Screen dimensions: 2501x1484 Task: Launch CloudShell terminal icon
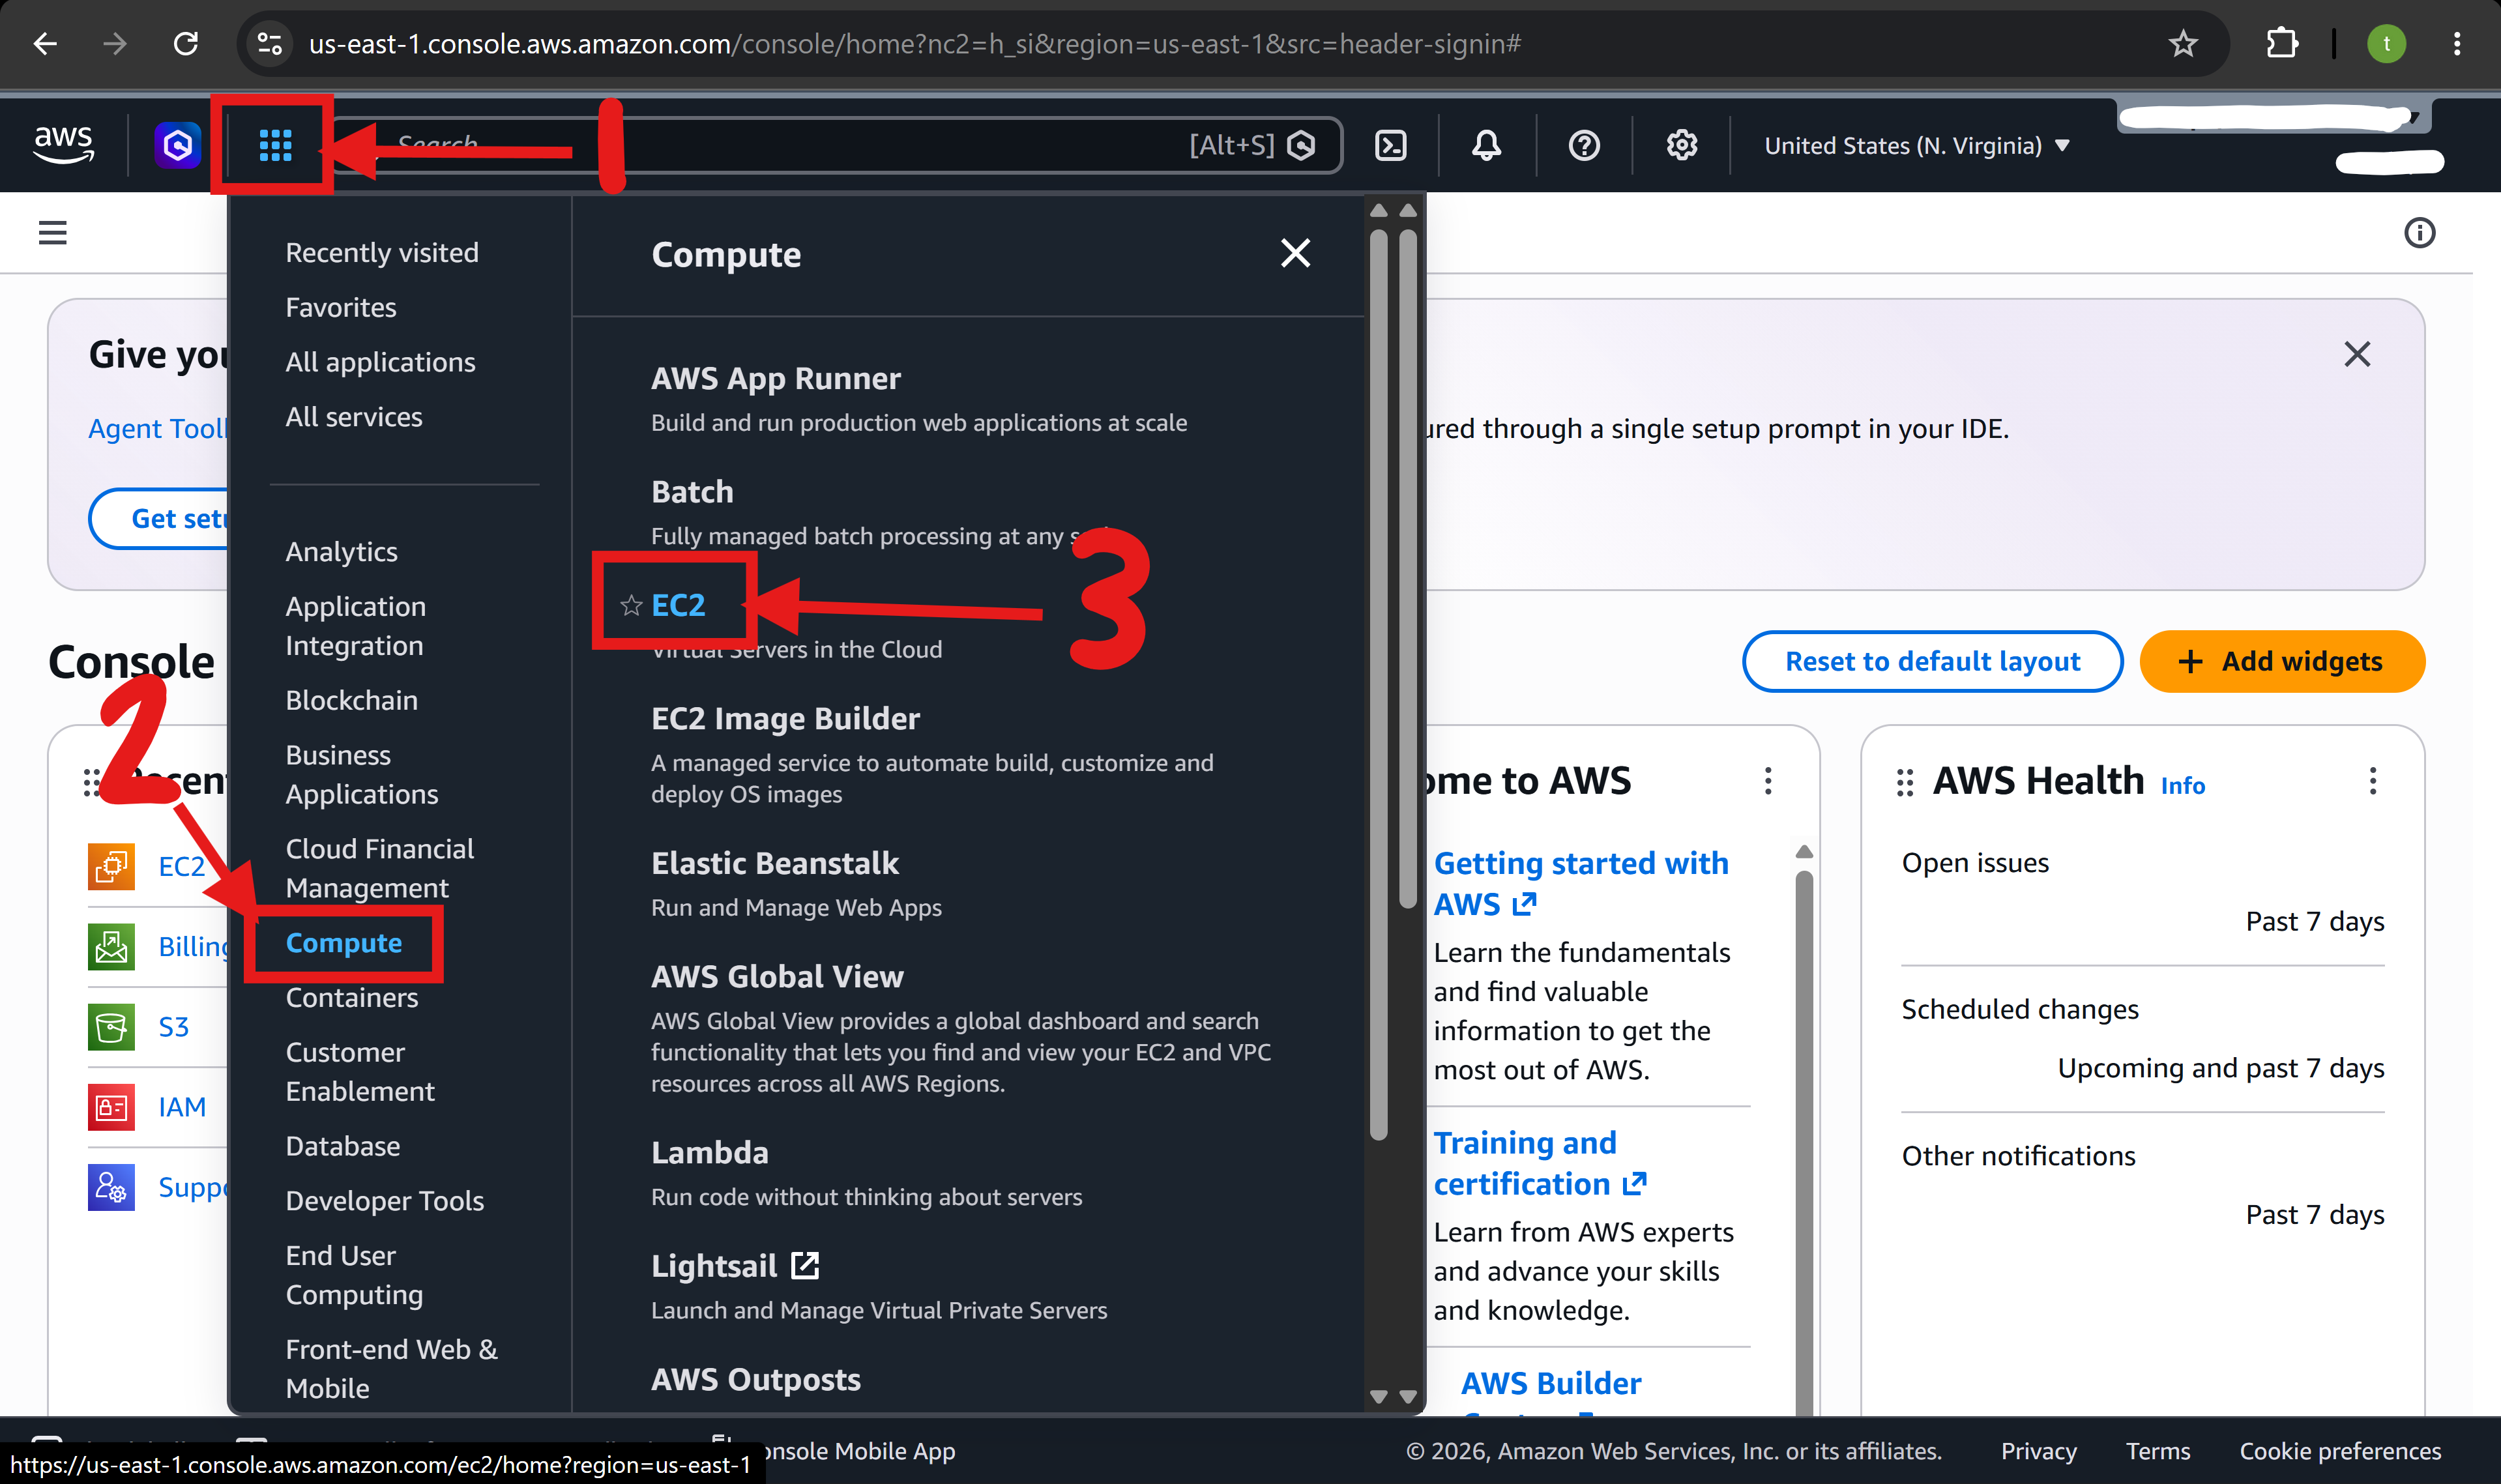pos(1391,146)
